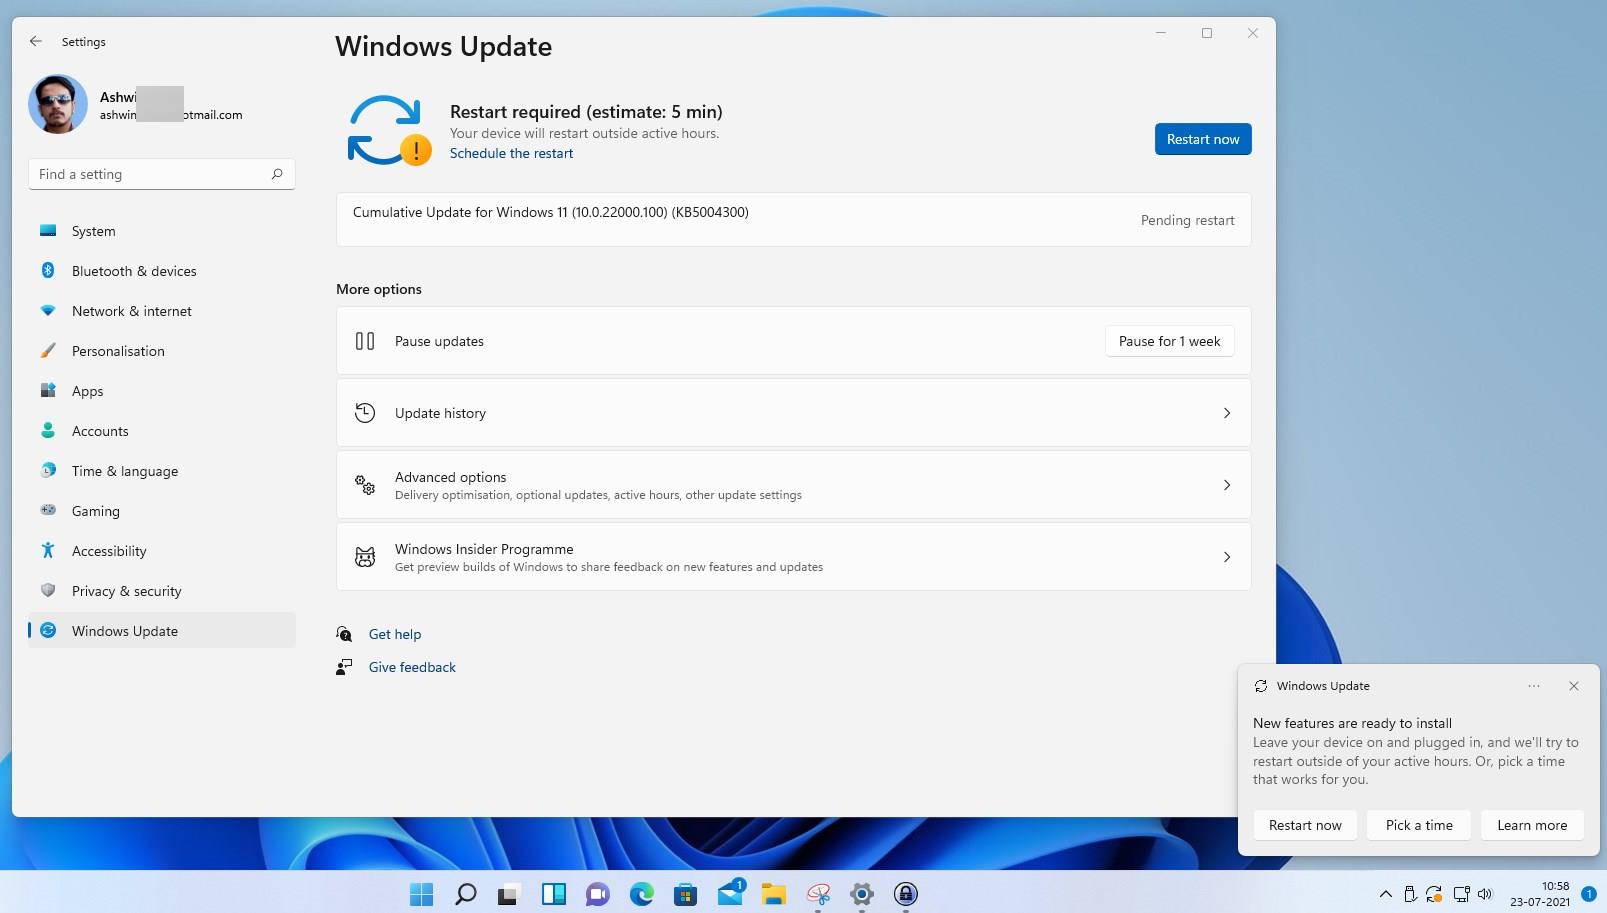The width and height of the screenshot is (1607, 913).
Task: Click the Privacy & security shield icon
Action: pyautogui.click(x=48, y=590)
